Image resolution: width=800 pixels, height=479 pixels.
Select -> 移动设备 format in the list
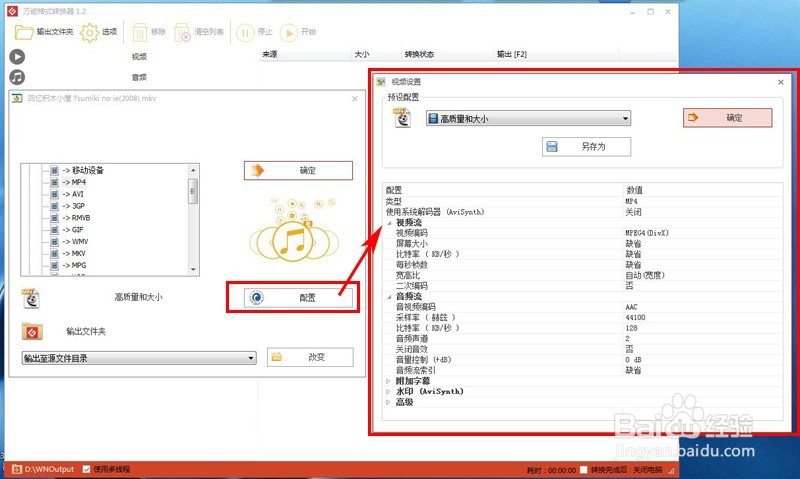[x=83, y=170]
